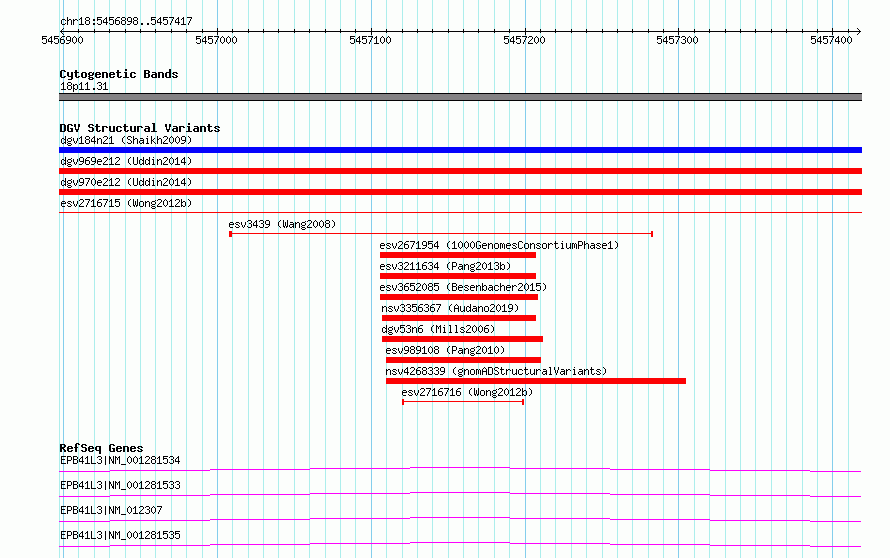This screenshot has height=558, width=890.
Task: Click ruler position 5456900
Action: 62,40
